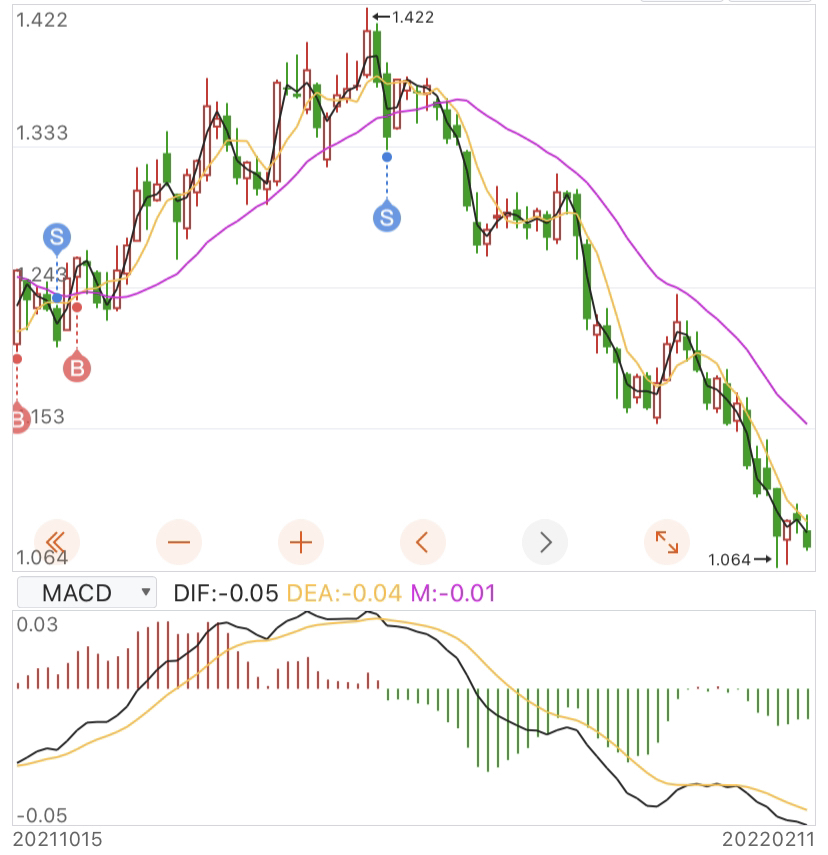828x855 pixels.
Task: Select the purple M:-0.01 readout
Action: 452,593
